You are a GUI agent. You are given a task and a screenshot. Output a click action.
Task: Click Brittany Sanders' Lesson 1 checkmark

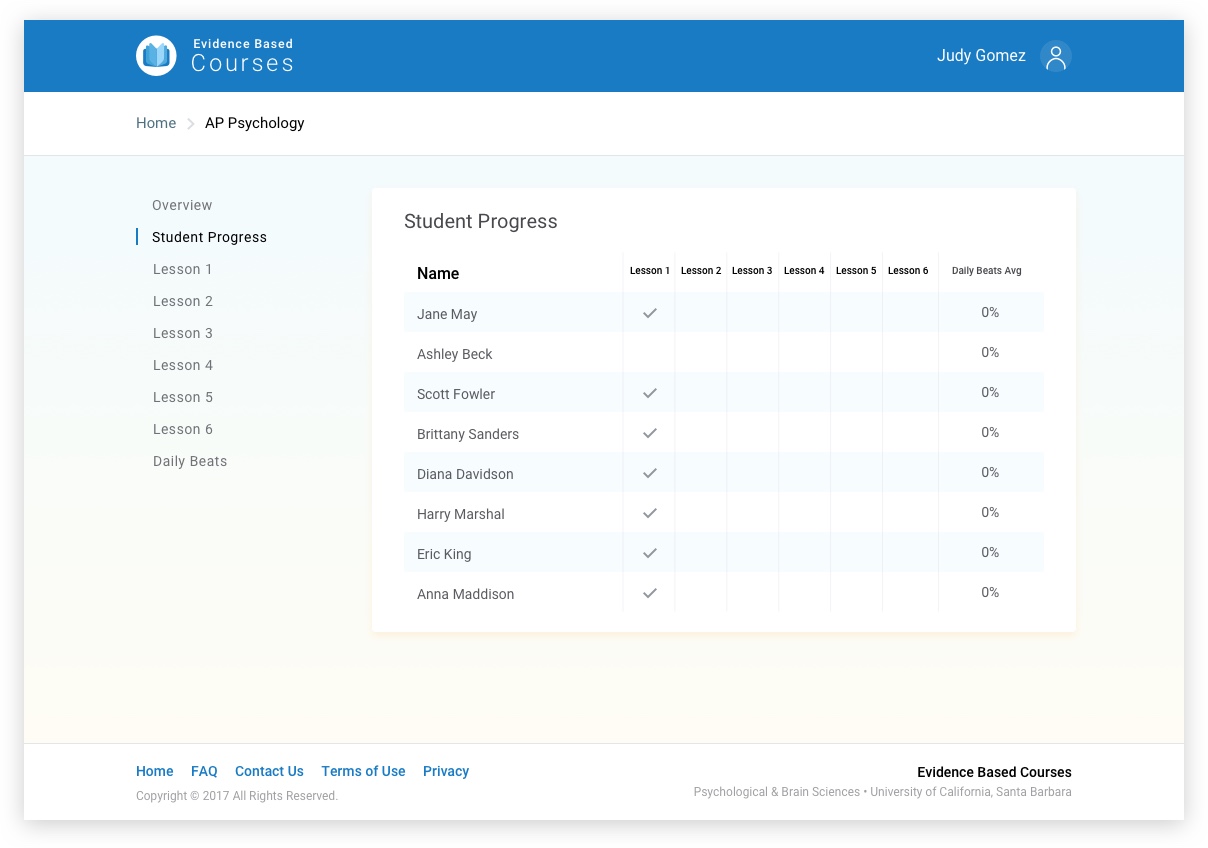pos(650,433)
